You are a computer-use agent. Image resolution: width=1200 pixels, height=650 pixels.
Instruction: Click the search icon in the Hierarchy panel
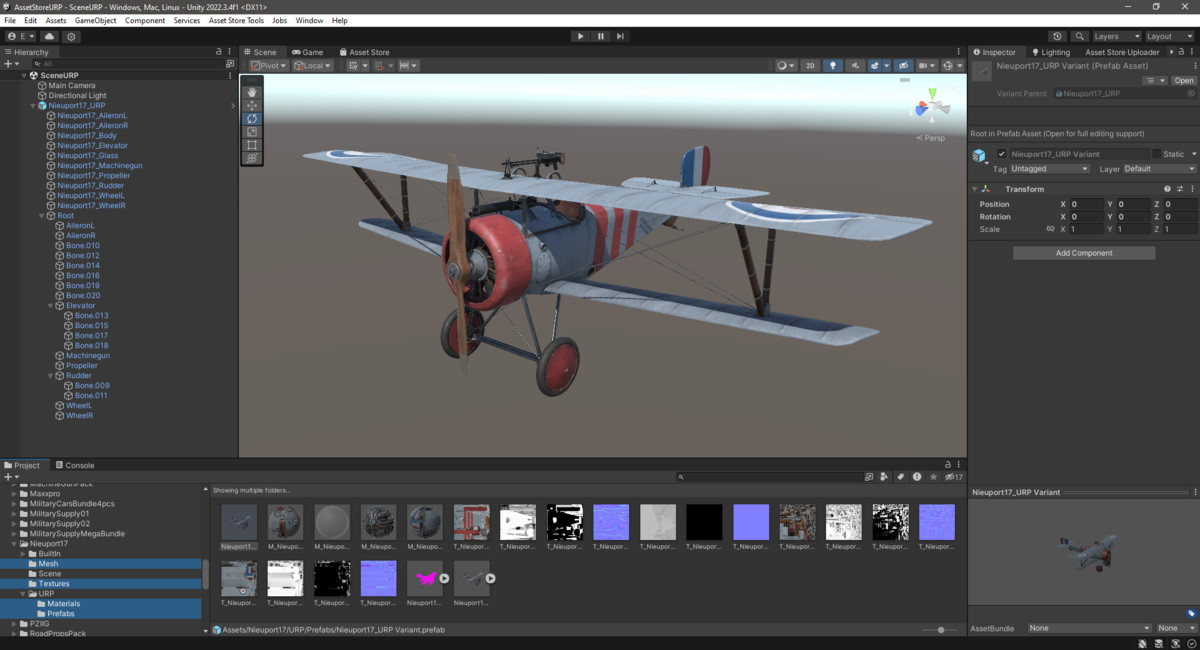[x=38, y=64]
